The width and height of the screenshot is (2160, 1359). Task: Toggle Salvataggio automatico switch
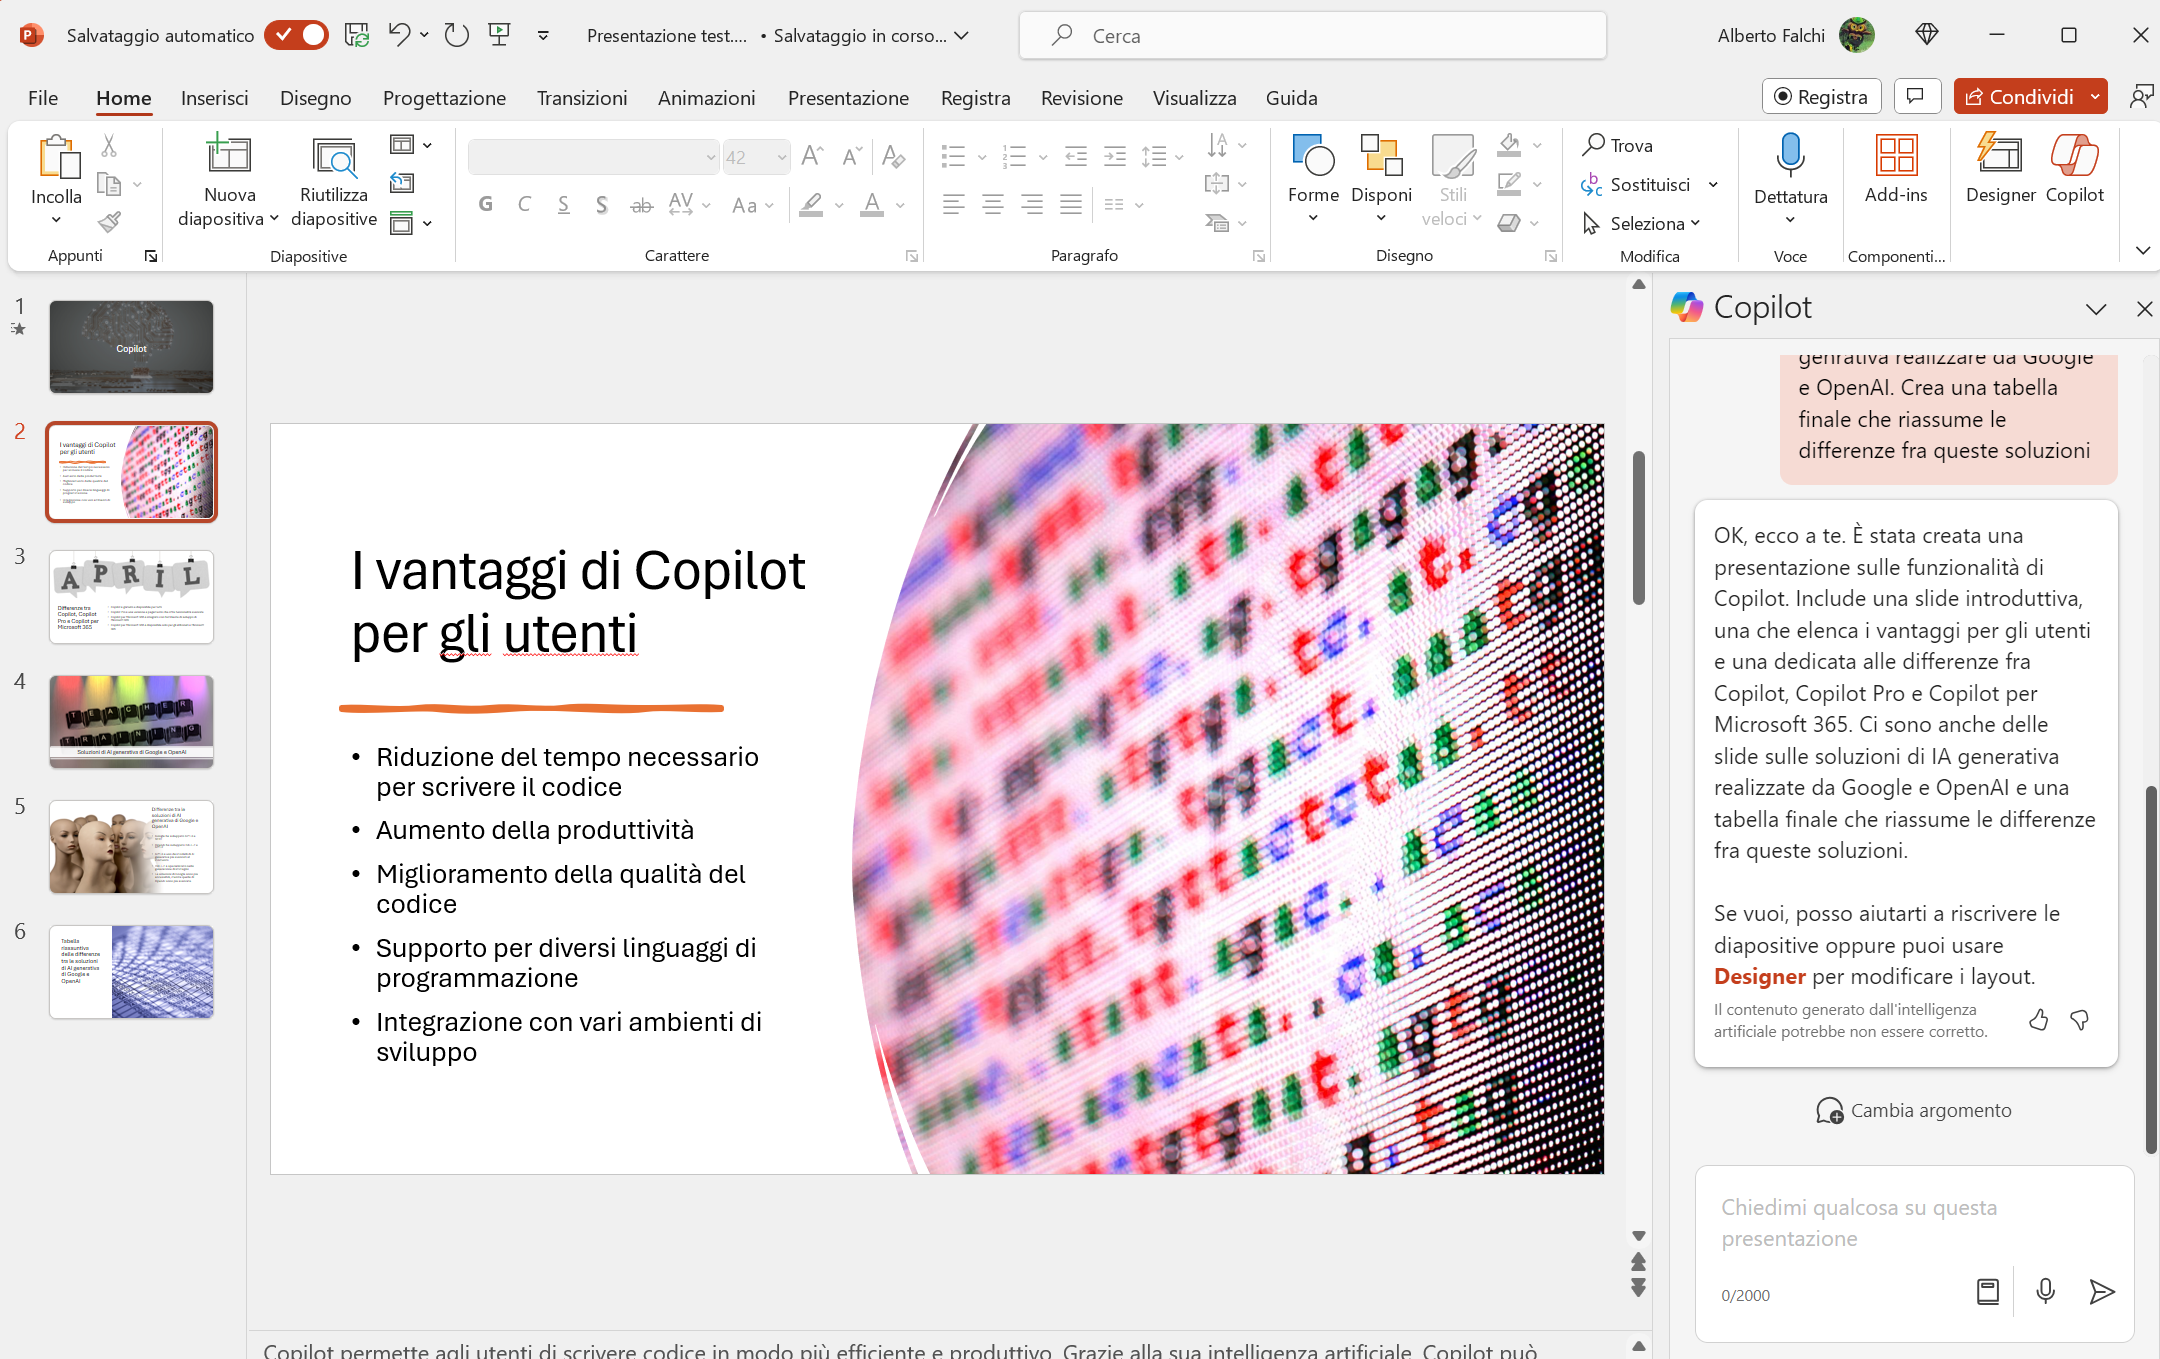coord(296,35)
